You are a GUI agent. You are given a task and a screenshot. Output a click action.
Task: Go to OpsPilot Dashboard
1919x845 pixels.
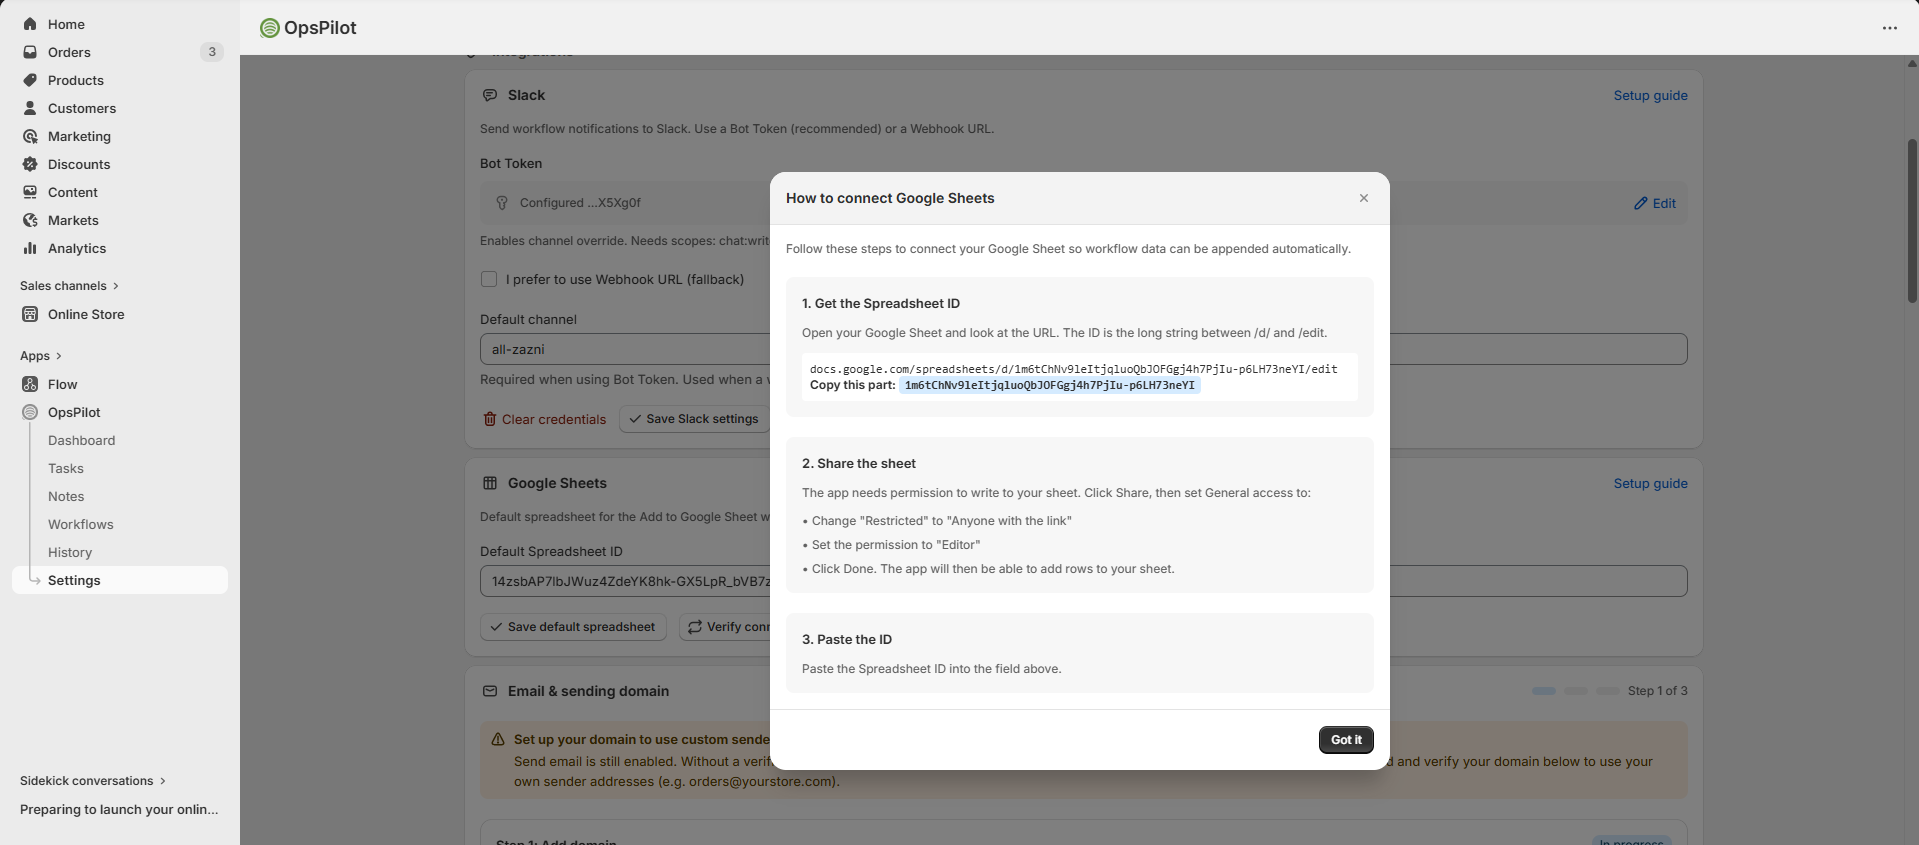pos(81,440)
